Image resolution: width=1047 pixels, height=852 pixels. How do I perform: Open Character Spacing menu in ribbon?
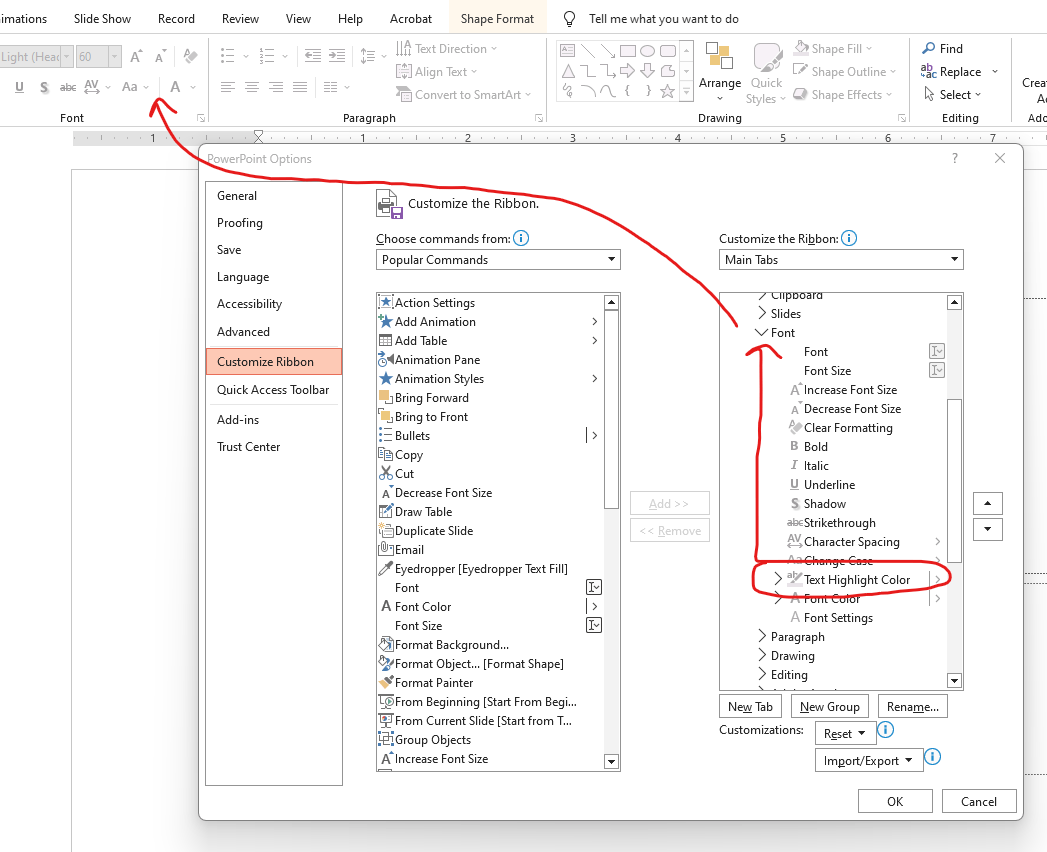[97, 87]
